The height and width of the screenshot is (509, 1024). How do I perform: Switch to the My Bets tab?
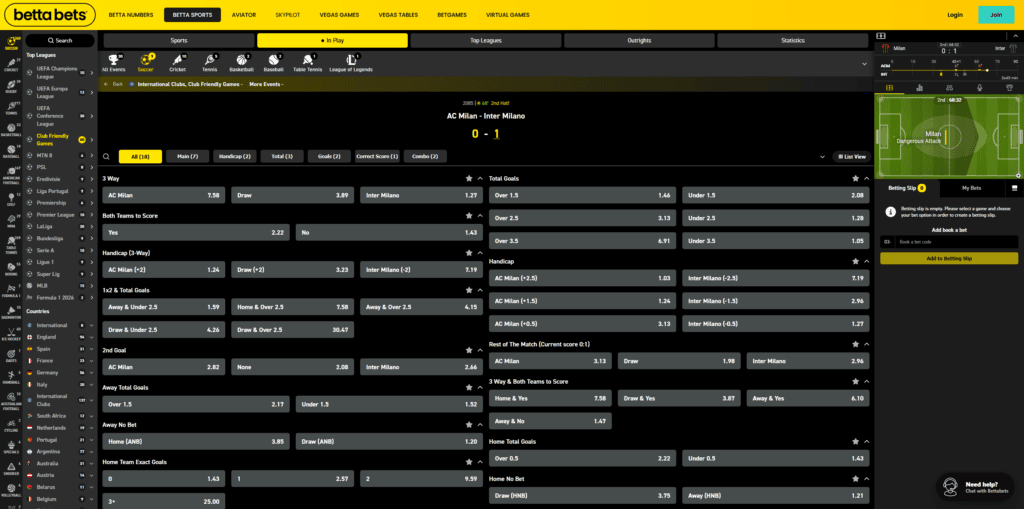click(971, 188)
